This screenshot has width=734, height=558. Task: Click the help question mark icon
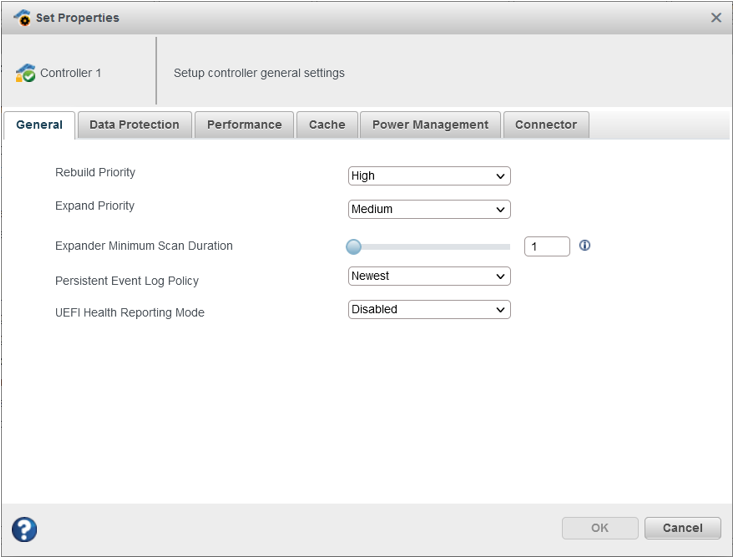[x=25, y=529]
